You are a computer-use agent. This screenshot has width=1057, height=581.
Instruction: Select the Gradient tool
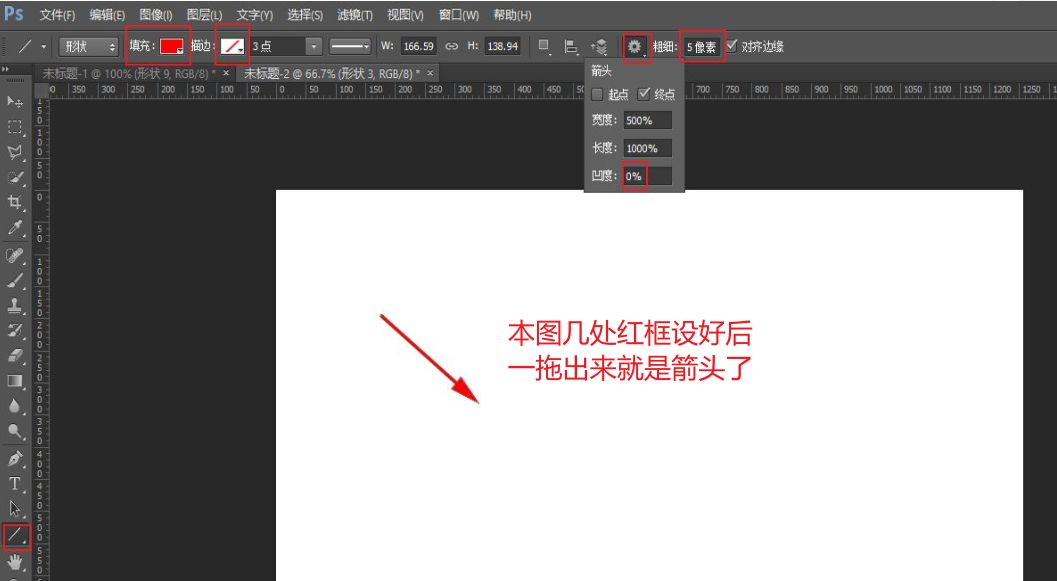coord(15,381)
